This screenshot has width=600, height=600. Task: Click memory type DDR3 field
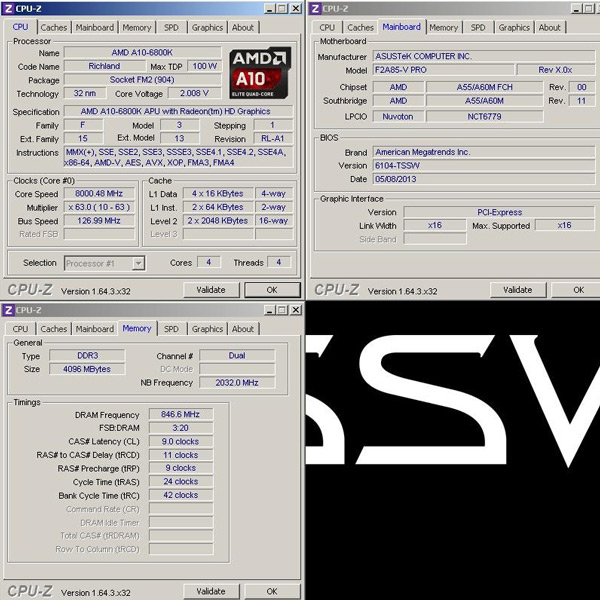(87, 355)
